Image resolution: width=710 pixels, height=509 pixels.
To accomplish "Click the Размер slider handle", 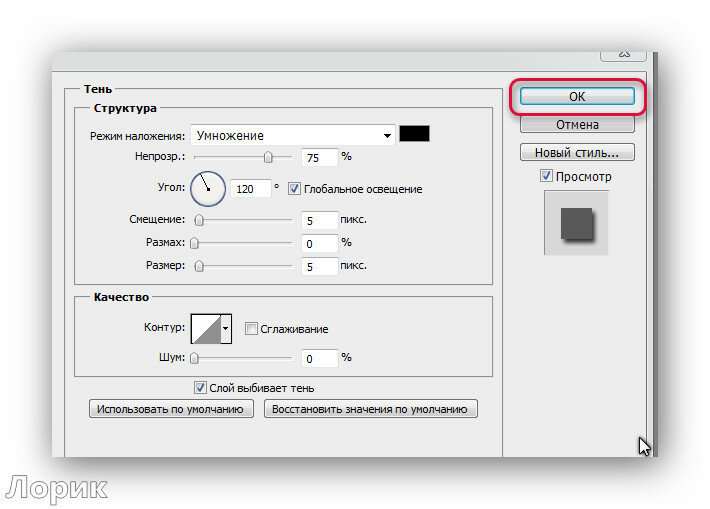I will [199, 266].
